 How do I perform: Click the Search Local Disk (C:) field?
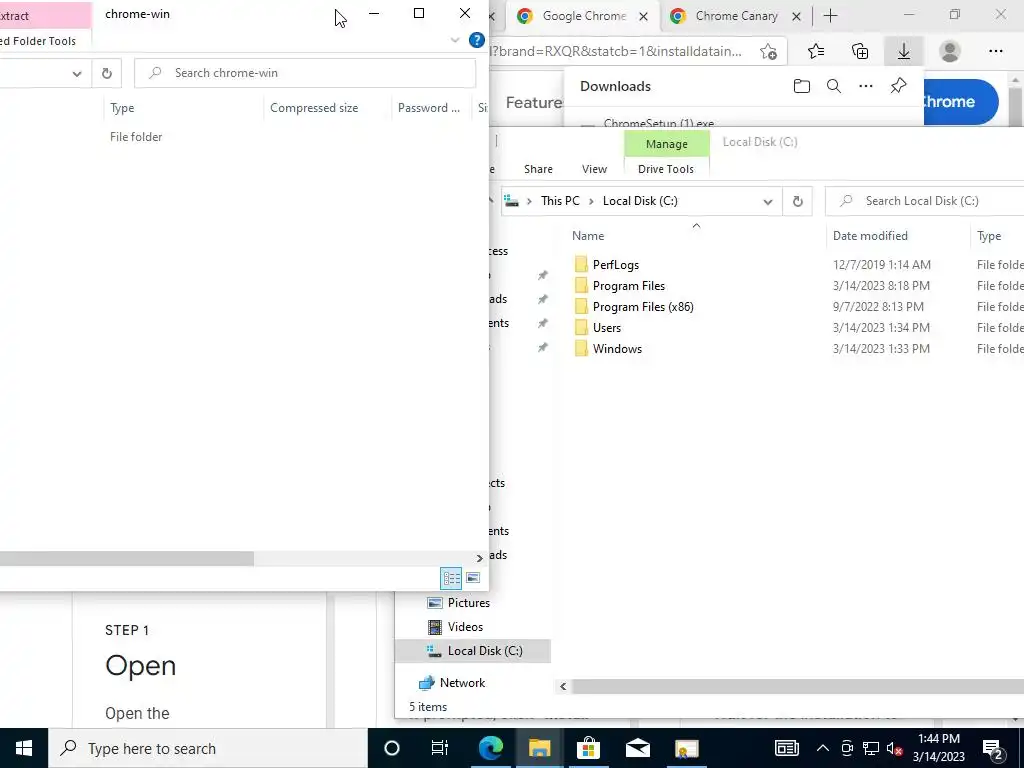coord(925,201)
